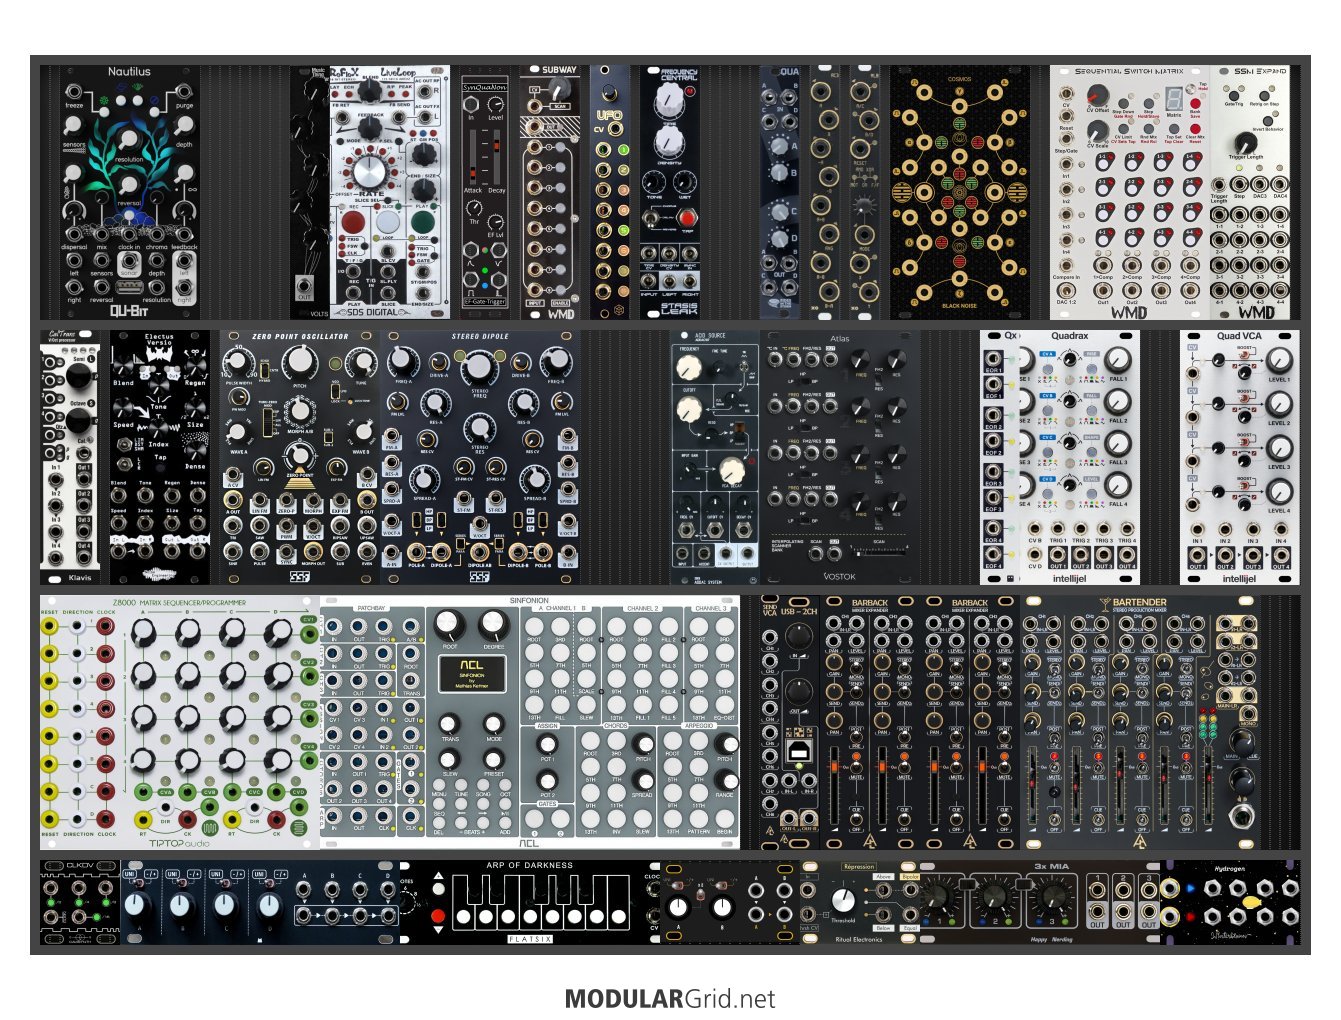This screenshot has height=1020, width=1341.
Task: Adjust the Trigger Length knob on SSM Expand
Action: click(x=1246, y=143)
